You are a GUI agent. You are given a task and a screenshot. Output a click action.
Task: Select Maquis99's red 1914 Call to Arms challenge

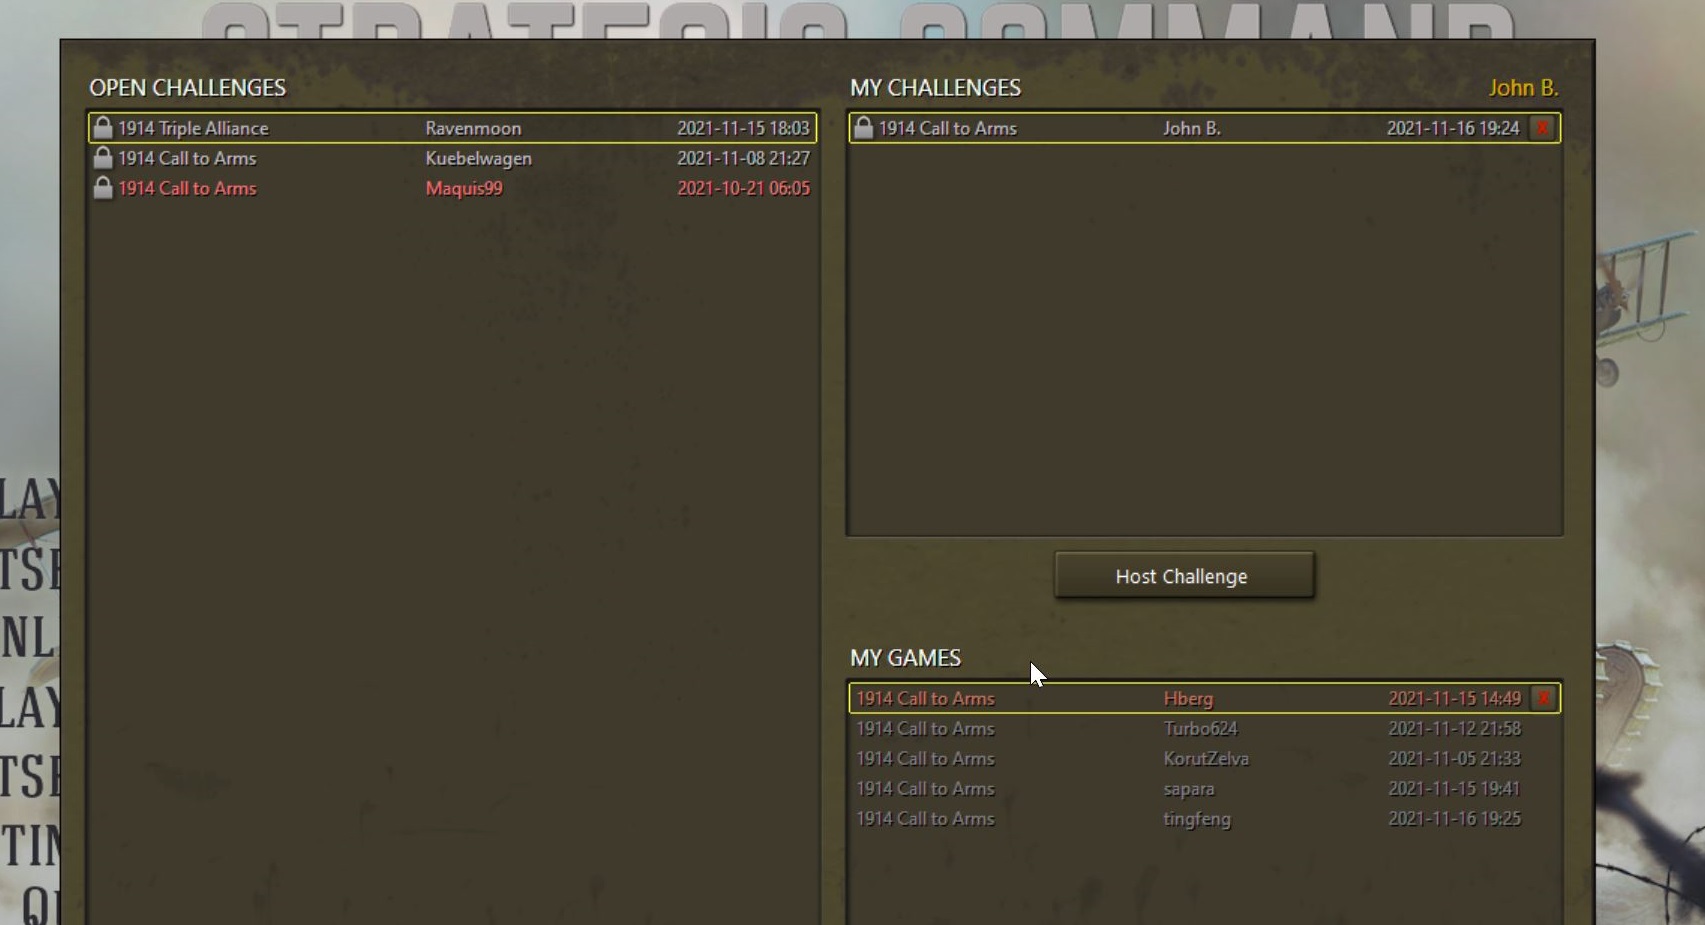[452, 188]
